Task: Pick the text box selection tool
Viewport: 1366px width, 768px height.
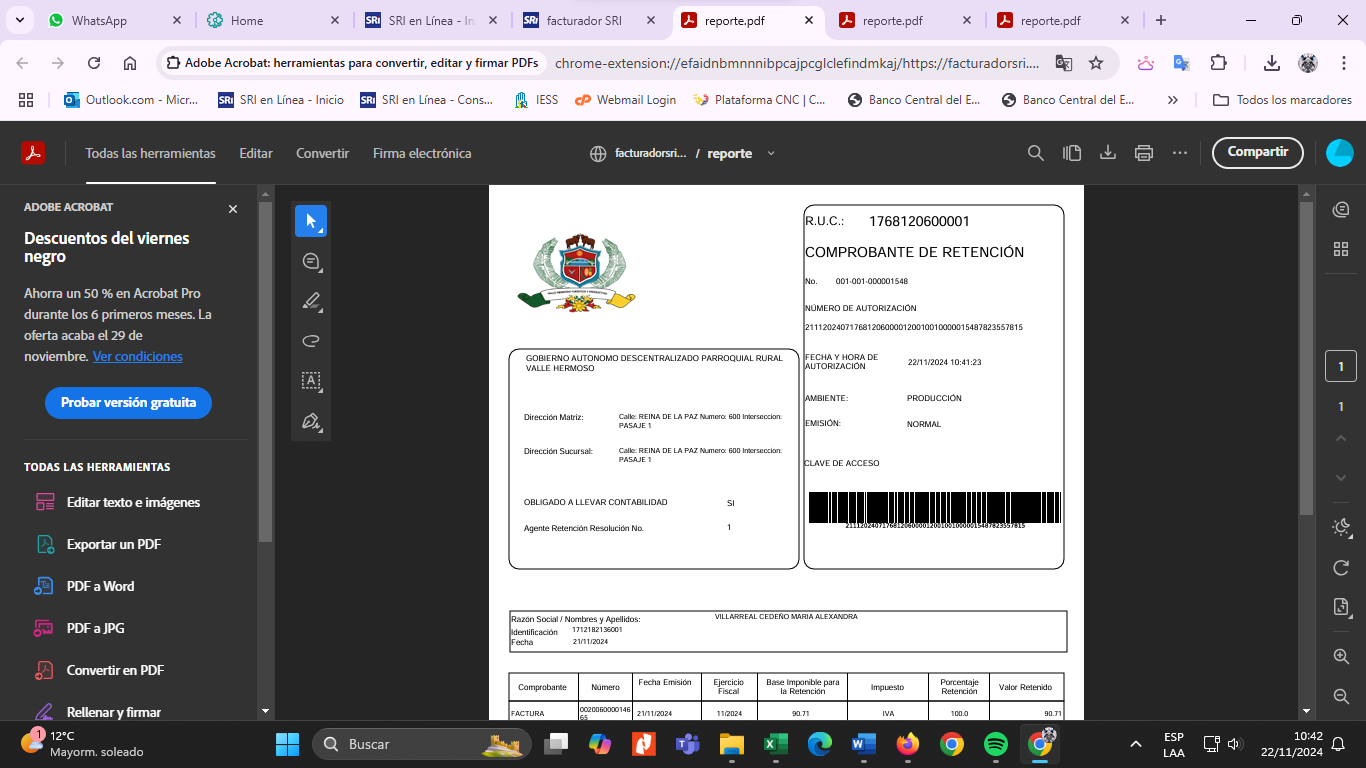Action: tap(310, 381)
